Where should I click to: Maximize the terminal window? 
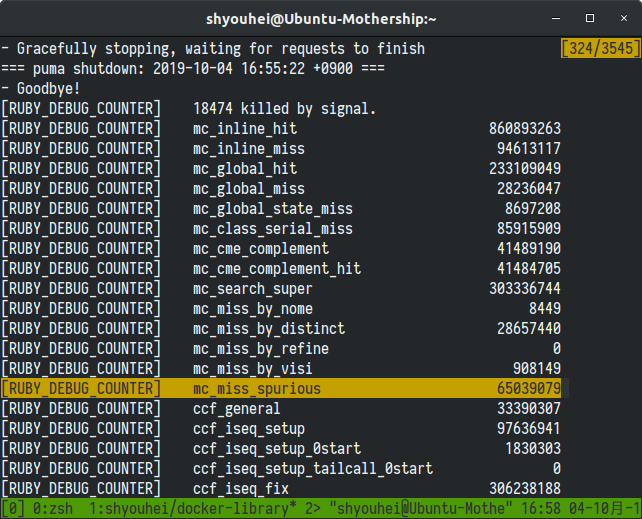tap(590, 18)
